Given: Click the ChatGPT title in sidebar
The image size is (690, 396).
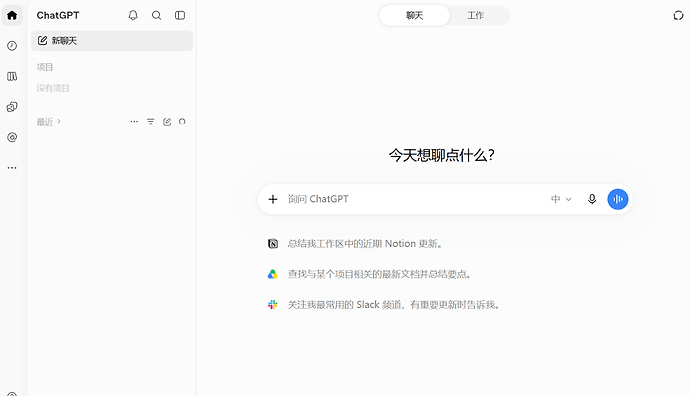Looking at the screenshot, I should 58,15.
